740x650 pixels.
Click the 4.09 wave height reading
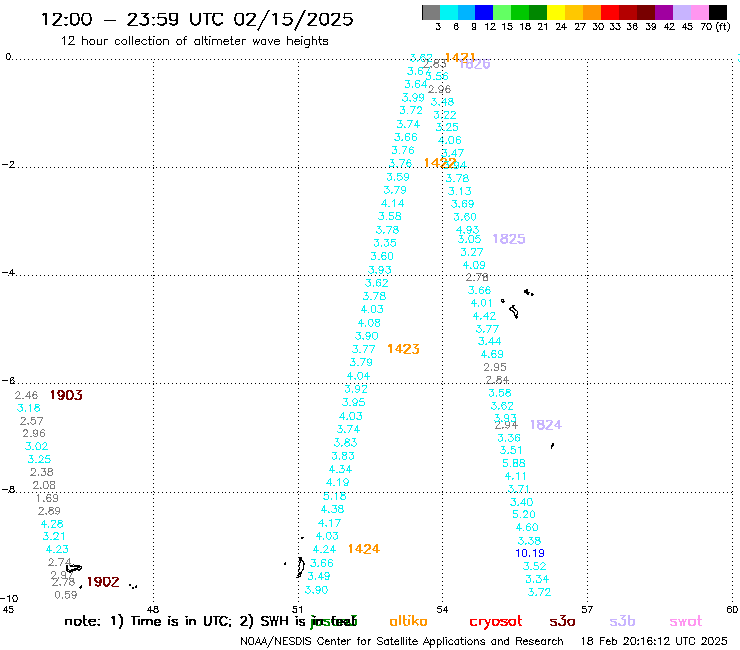click(x=474, y=265)
